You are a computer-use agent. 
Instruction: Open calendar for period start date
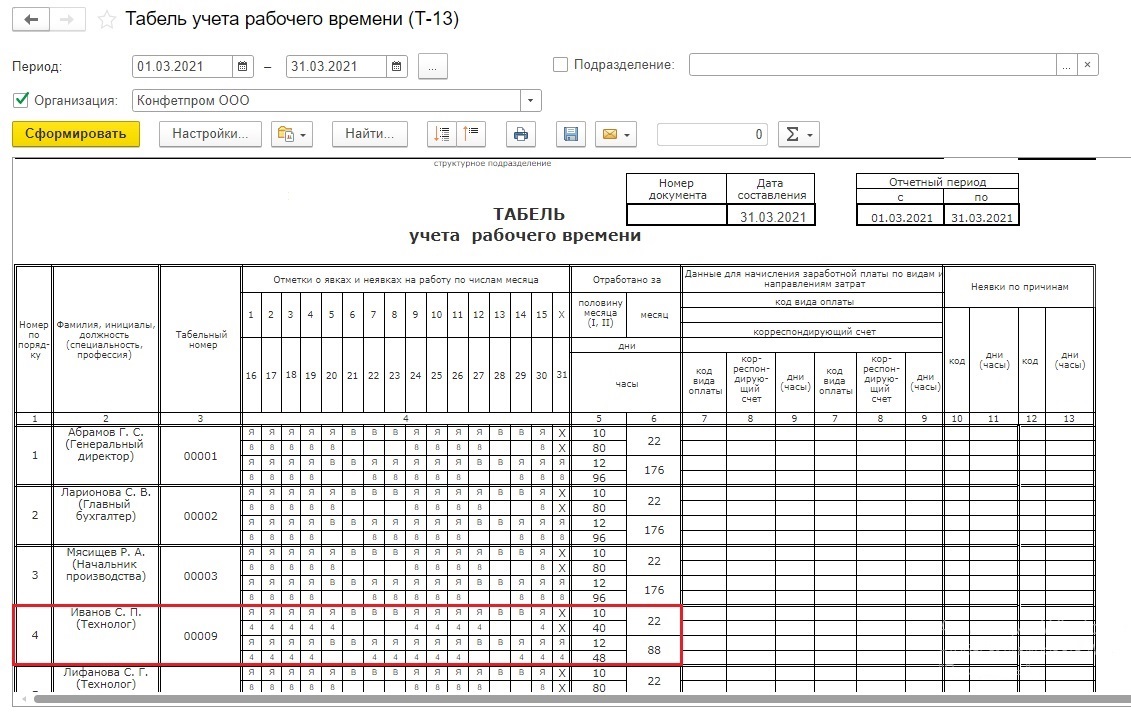[x=243, y=66]
